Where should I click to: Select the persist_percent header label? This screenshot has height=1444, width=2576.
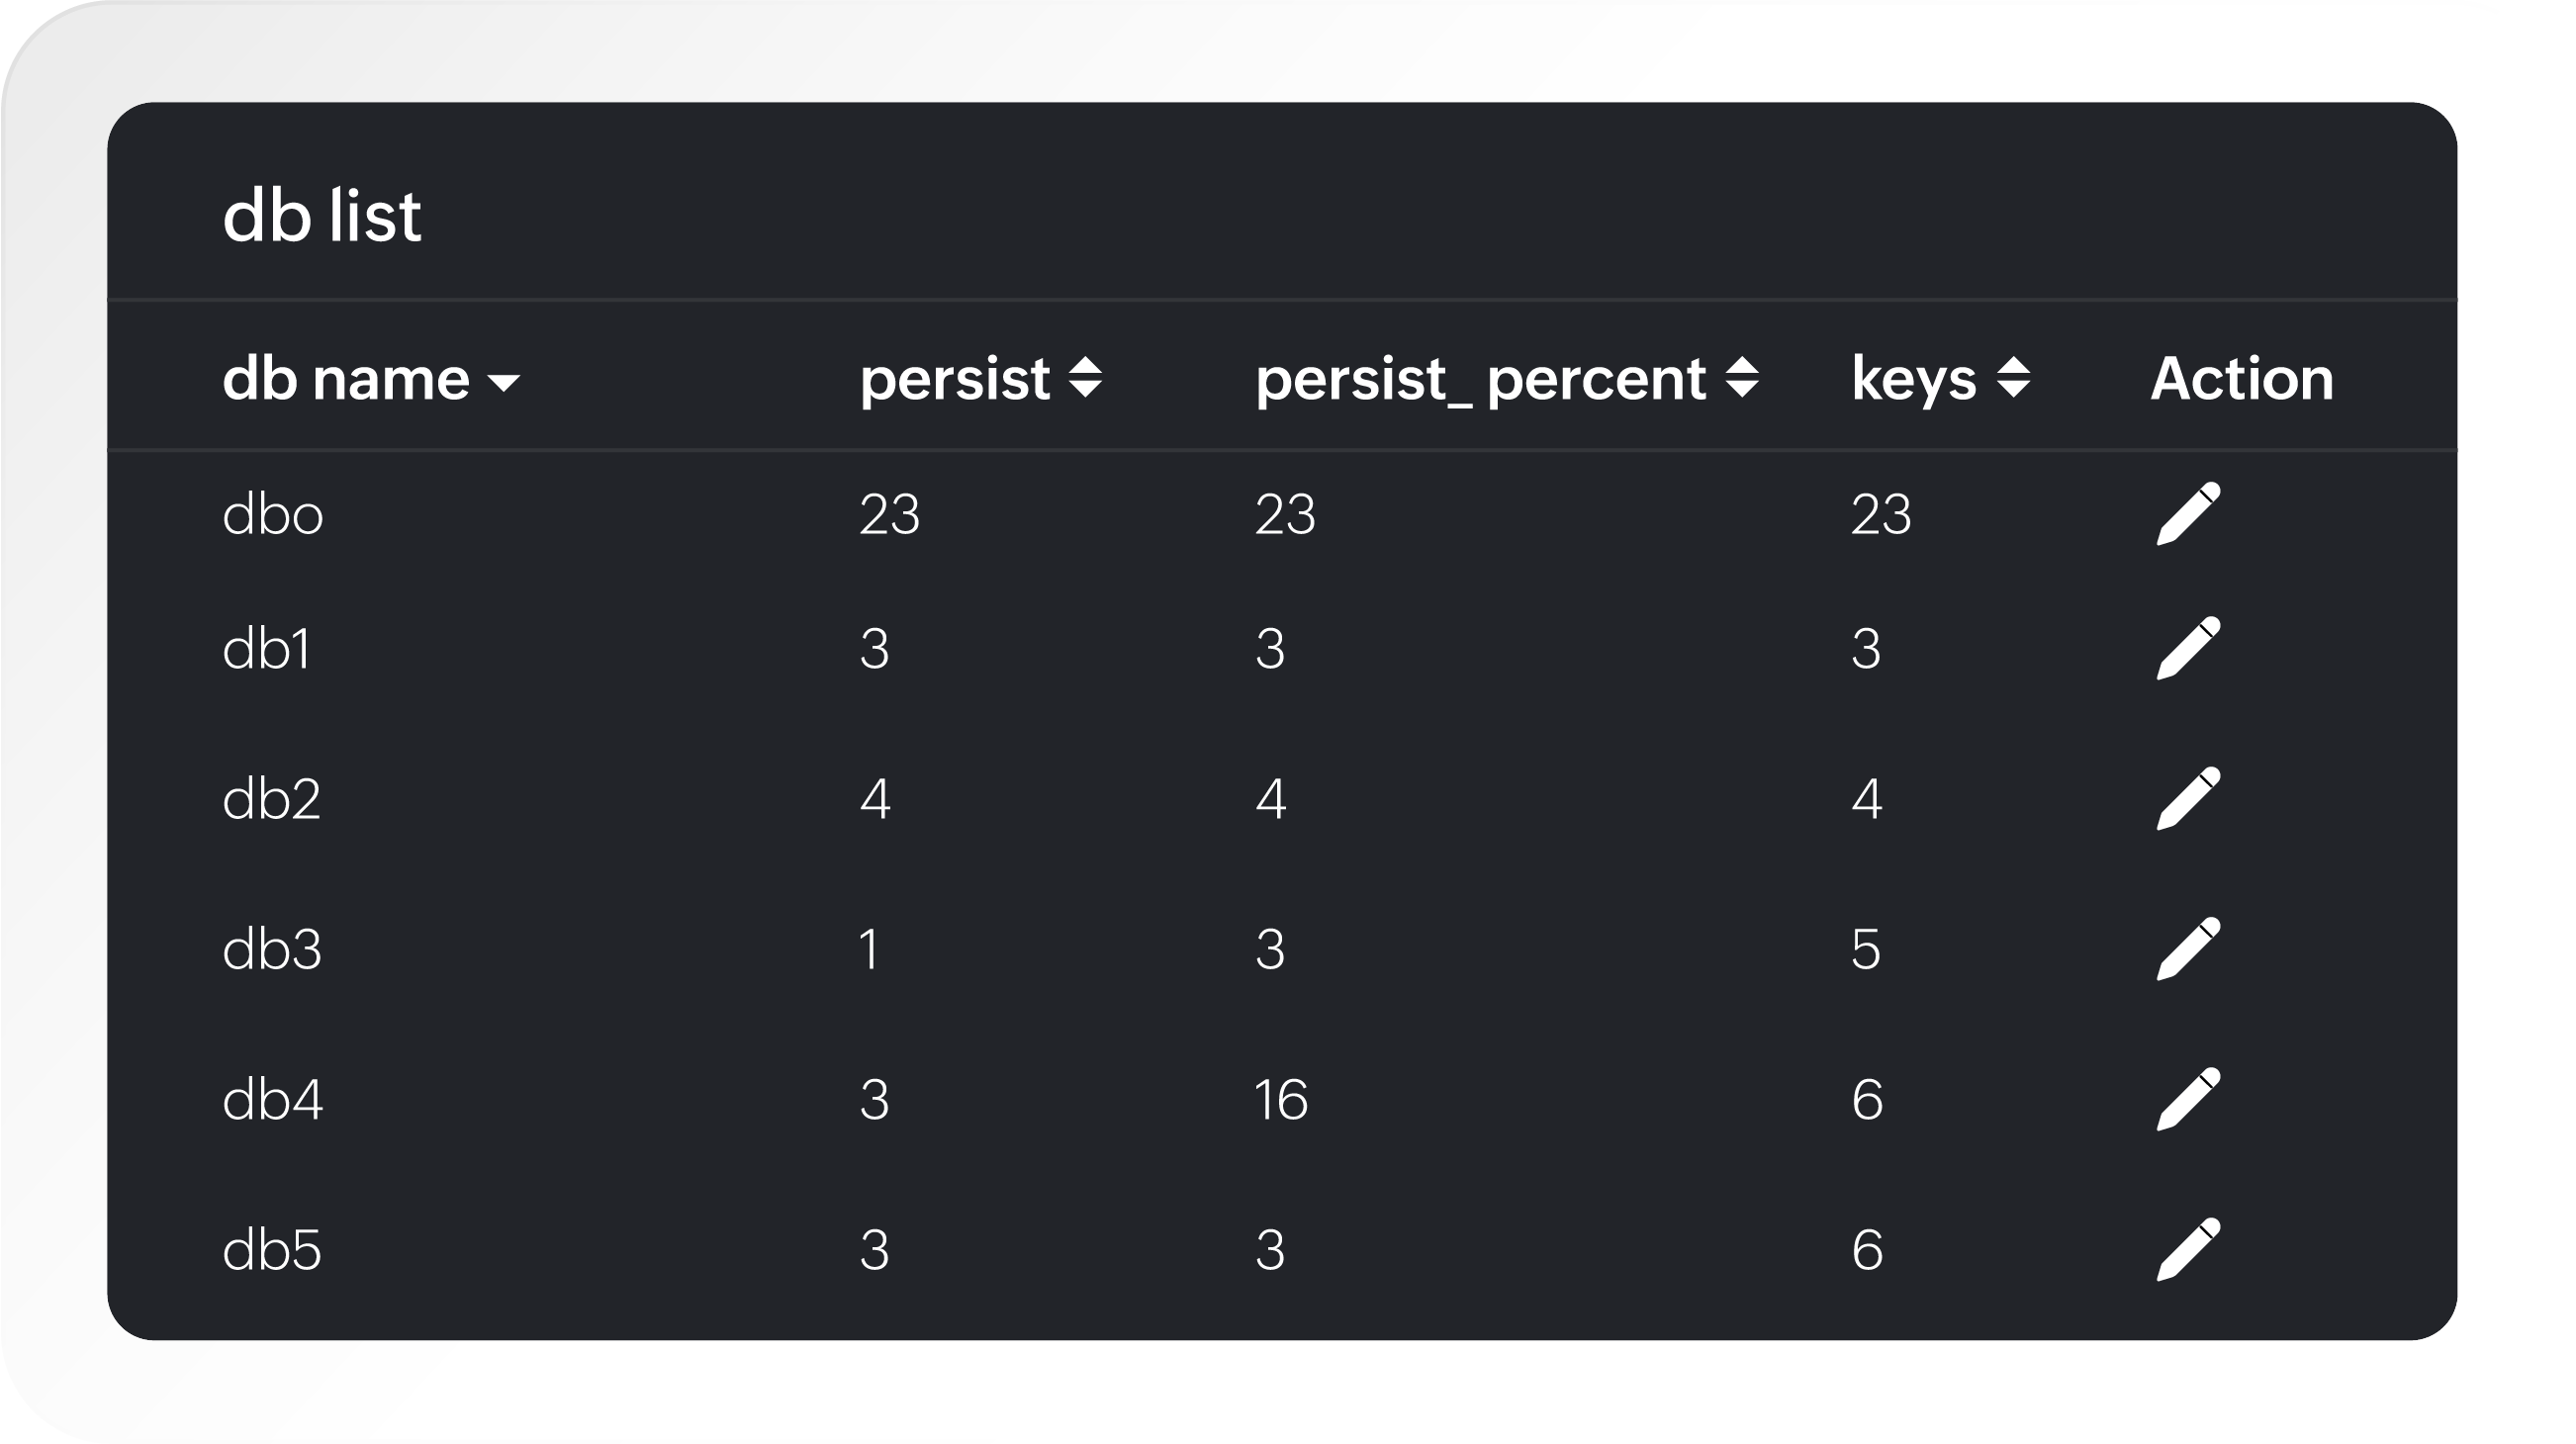(1480, 378)
